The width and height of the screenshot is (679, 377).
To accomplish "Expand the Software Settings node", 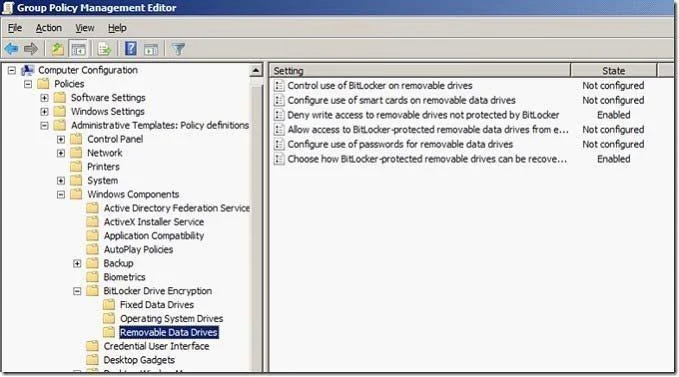I will pyautogui.click(x=45, y=98).
